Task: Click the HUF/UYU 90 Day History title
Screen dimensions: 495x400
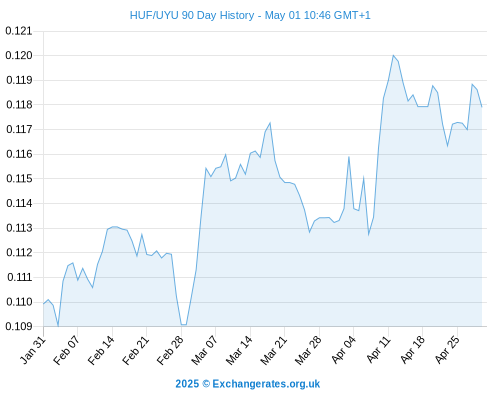Action: [x=250, y=15]
